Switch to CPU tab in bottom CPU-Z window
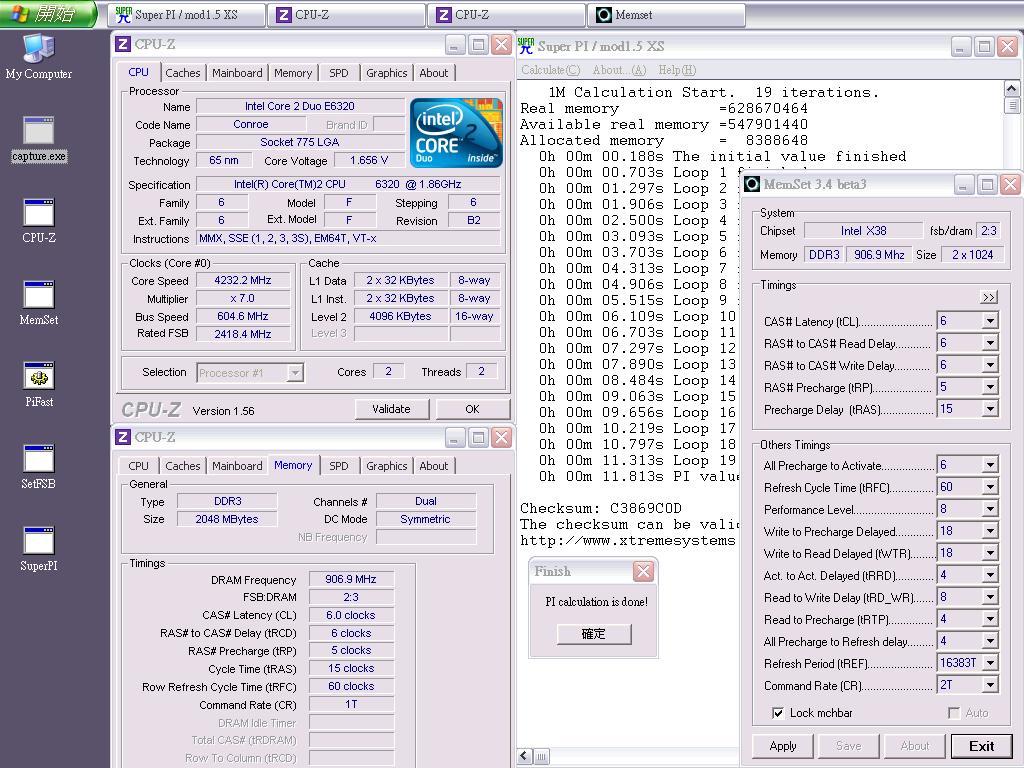The width and height of the screenshot is (1024, 768). click(x=138, y=466)
